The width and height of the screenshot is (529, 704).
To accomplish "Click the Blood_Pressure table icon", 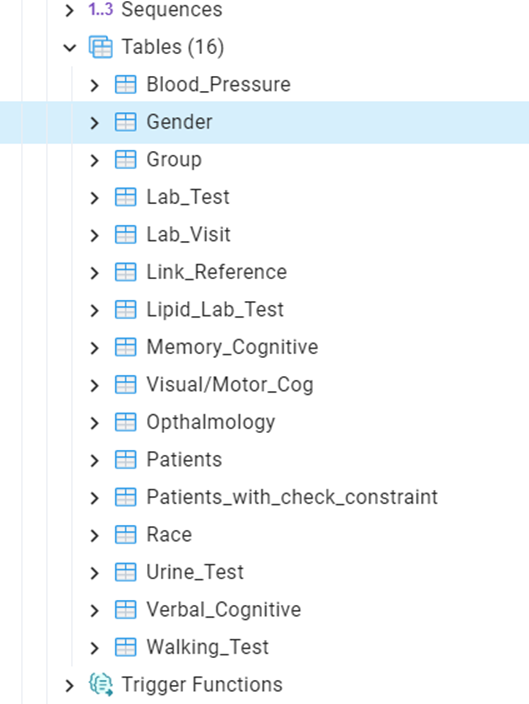I will [x=125, y=84].
